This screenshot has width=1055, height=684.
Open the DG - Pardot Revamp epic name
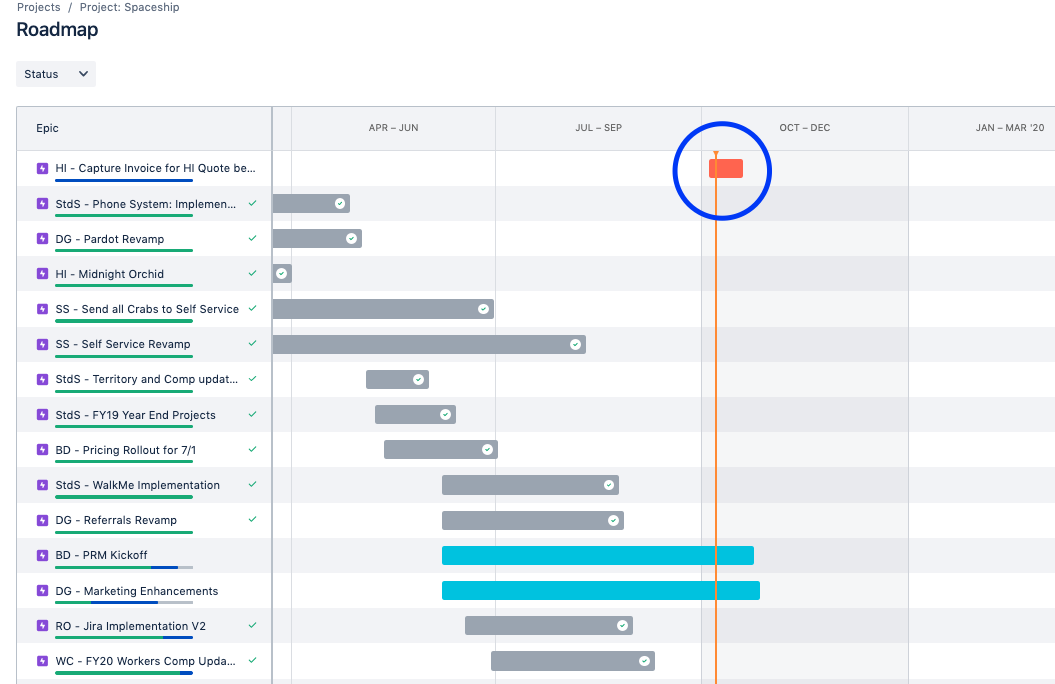(110, 239)
